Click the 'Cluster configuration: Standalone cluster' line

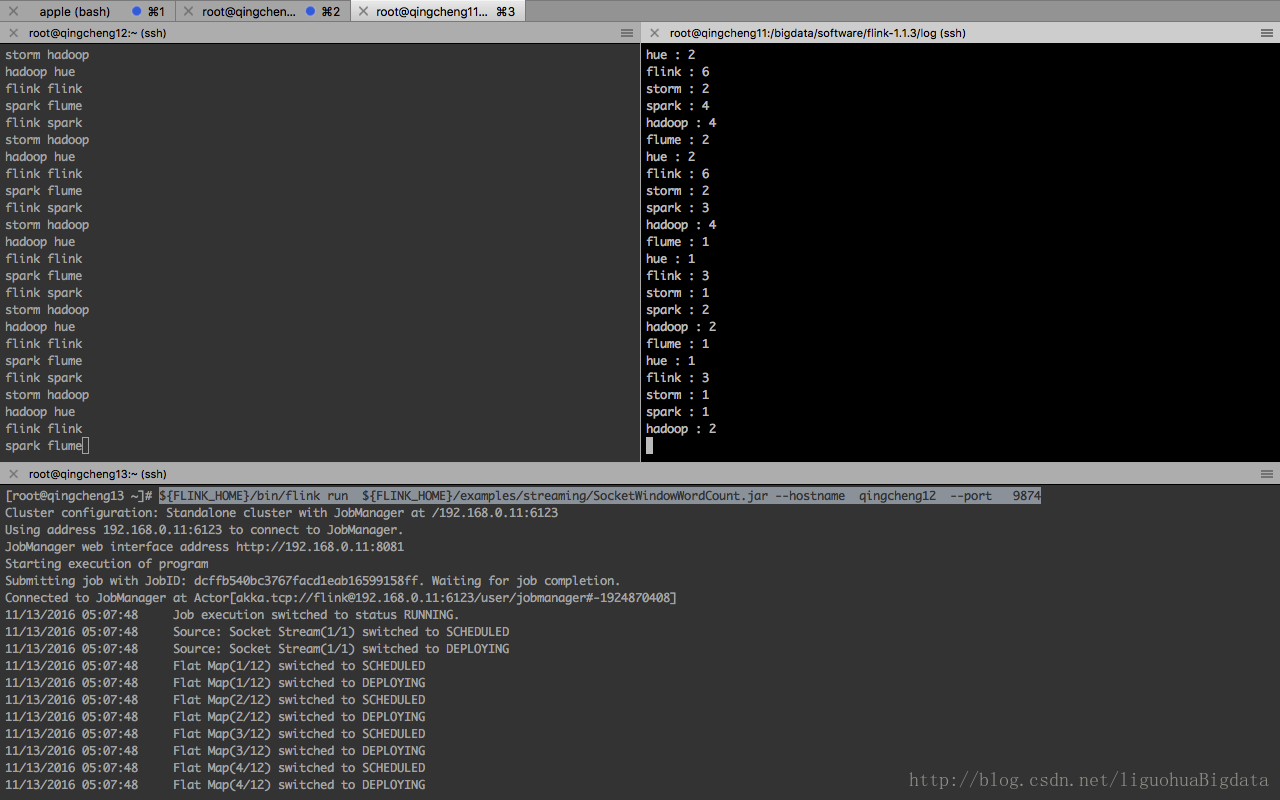click(x=281, y=513)
